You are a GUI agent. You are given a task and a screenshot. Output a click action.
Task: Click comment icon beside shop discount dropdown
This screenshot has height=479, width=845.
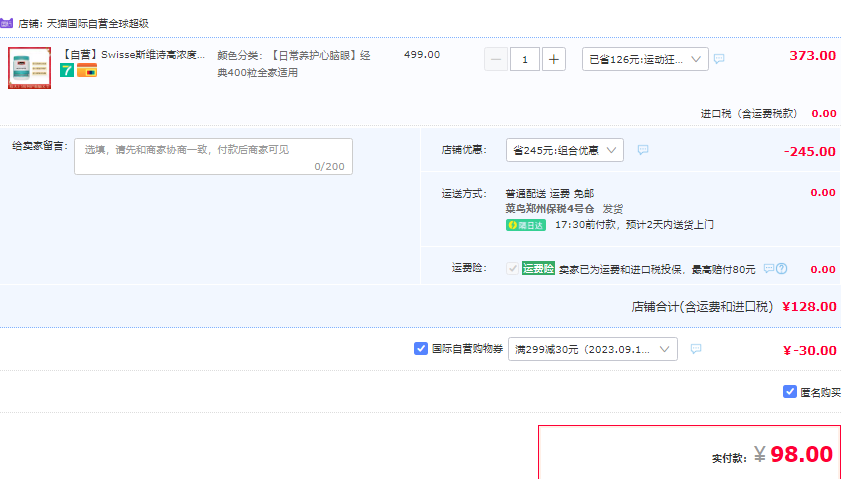[x=643, y=149]
